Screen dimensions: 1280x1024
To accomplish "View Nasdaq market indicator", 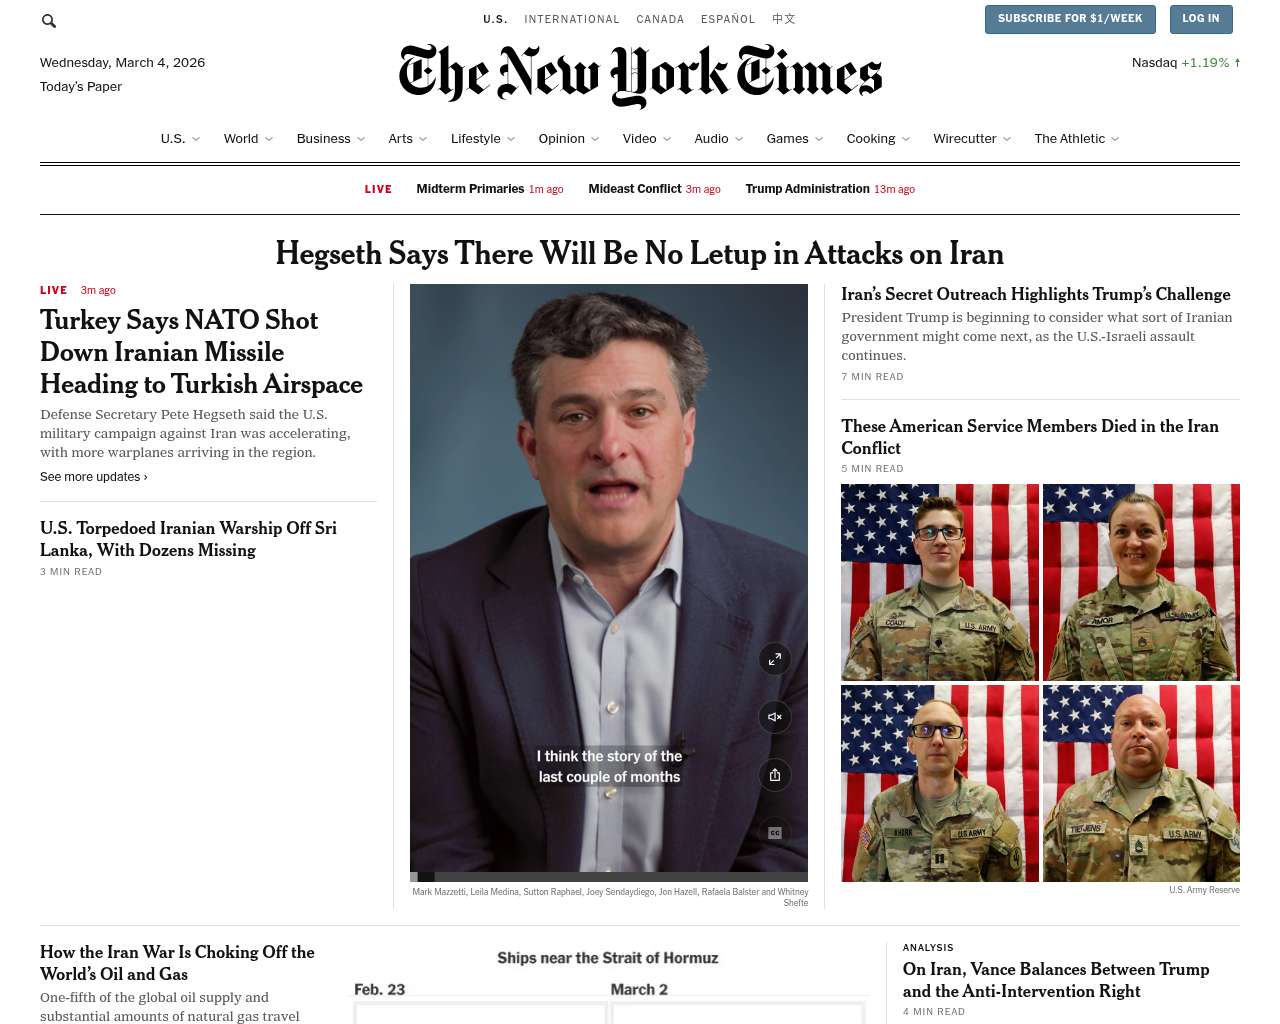I will point(1186,63).
